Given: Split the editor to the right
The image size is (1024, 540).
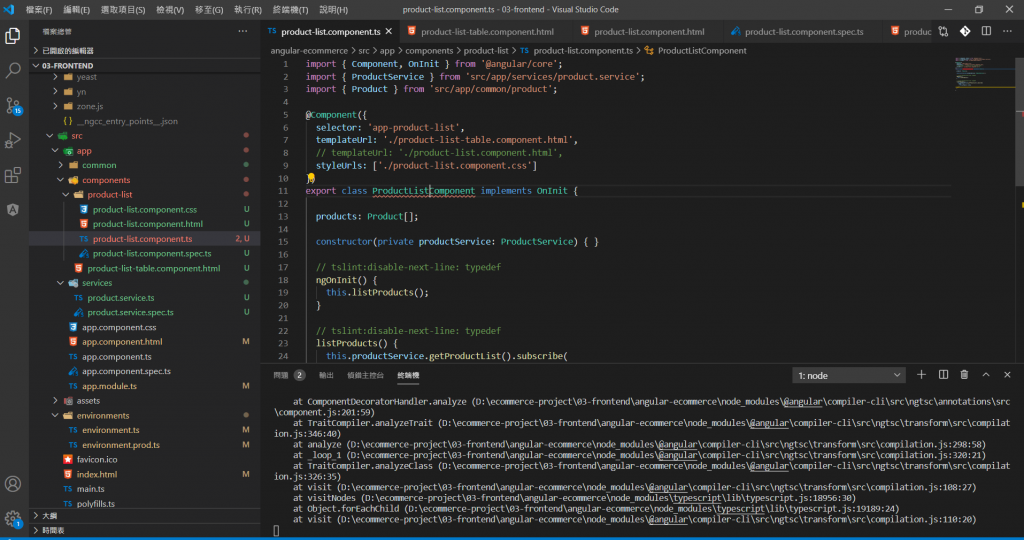Looking at the screenshot, I should [x=987, y=32].
